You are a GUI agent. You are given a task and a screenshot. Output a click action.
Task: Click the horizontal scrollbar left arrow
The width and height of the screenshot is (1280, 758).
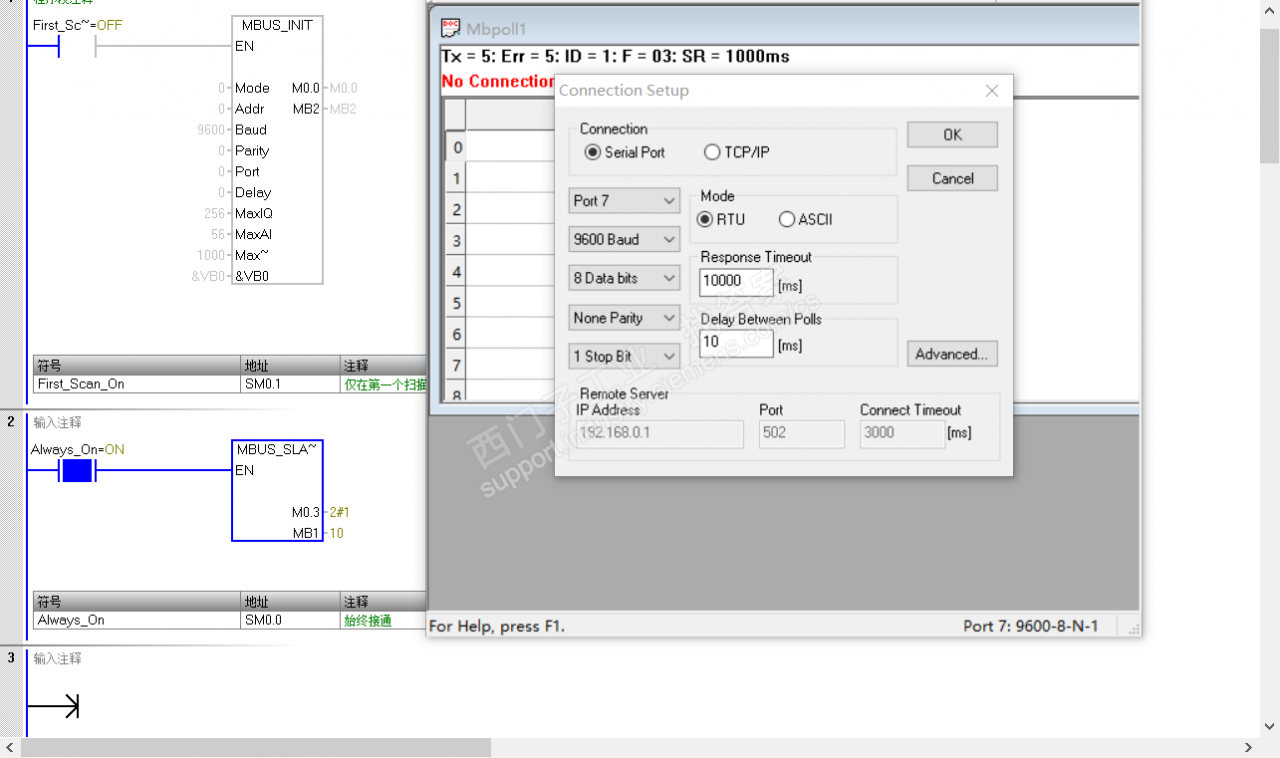click(x=10, y=748)
